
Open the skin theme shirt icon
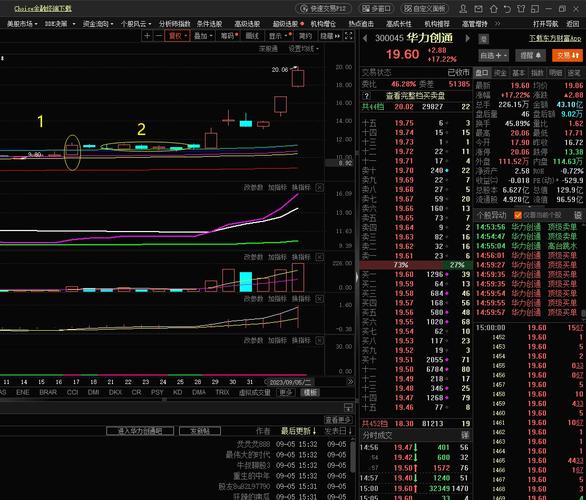click(x=521, y=9)
